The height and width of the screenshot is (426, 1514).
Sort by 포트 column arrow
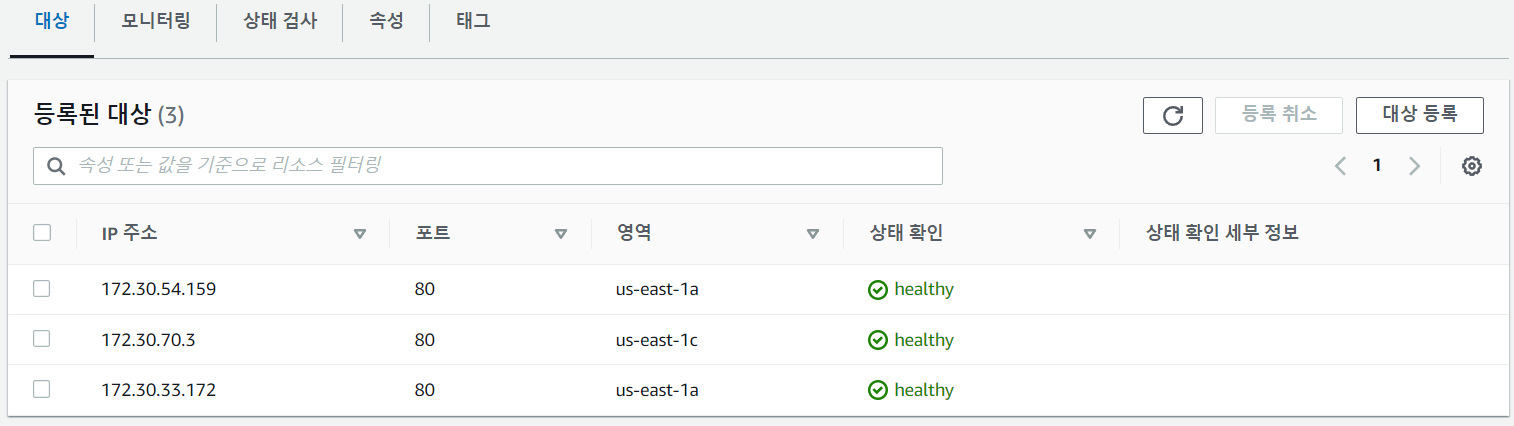point(561,234)
